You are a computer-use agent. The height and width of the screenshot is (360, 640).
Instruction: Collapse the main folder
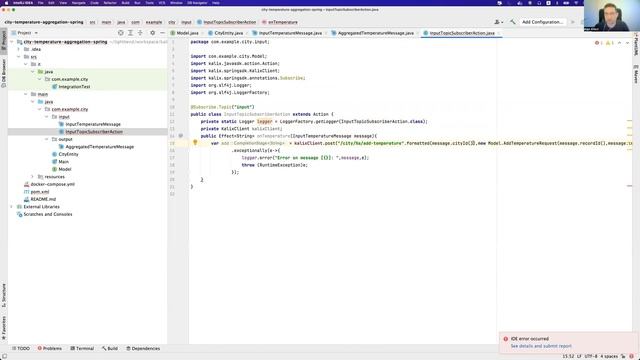point(26,94)
